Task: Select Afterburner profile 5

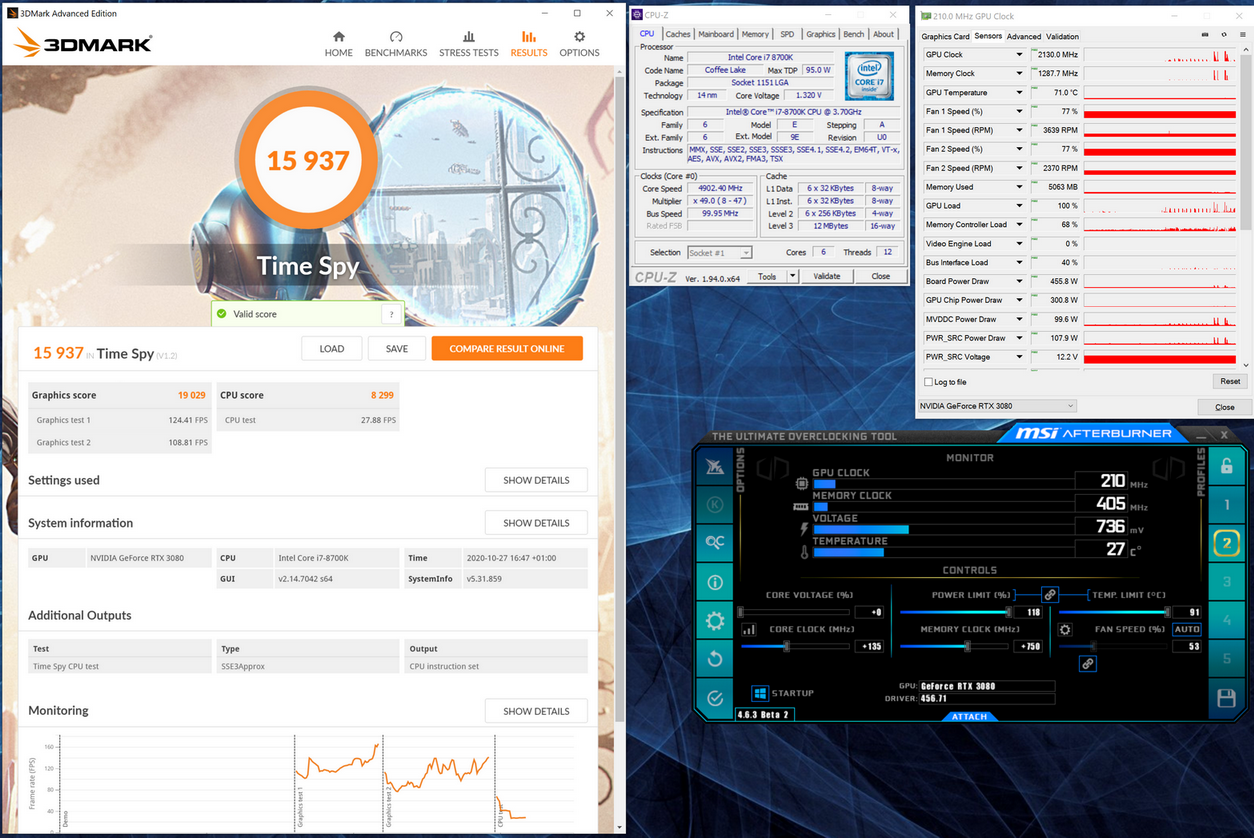Action: pos(1226,659)
